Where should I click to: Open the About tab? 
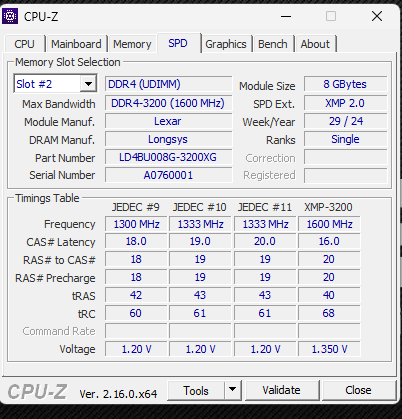pos(315,44)
